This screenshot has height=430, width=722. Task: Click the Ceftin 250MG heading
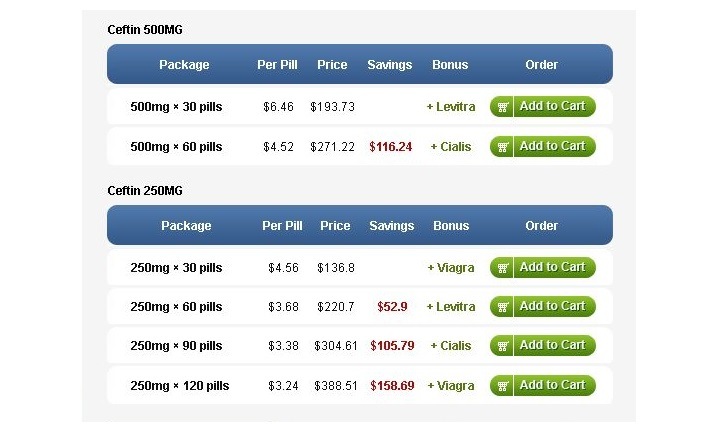[x=145, y=191]
